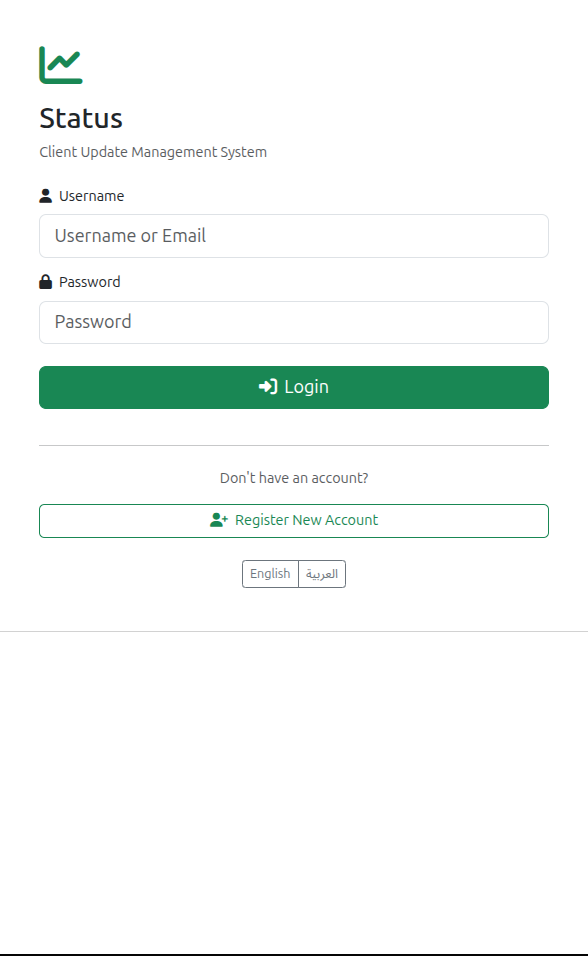Click the "Don't have an account?" text
Image resolution: width=588 pixels, height=956 pixels.
[x=294, y=477]
